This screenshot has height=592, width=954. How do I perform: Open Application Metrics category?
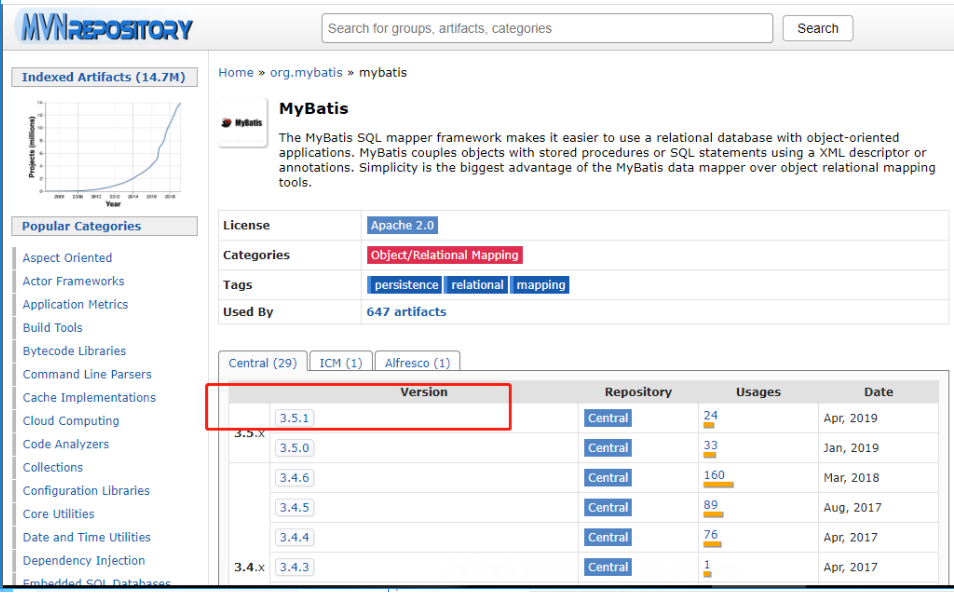(75, 304)
